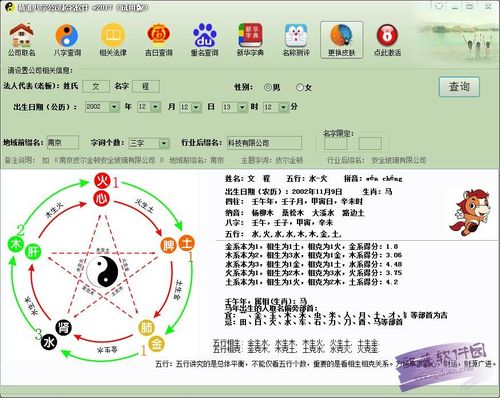The height and width of the screenshot is (398, 500).
Task: Click the red 火 circle
Action: 102,181
